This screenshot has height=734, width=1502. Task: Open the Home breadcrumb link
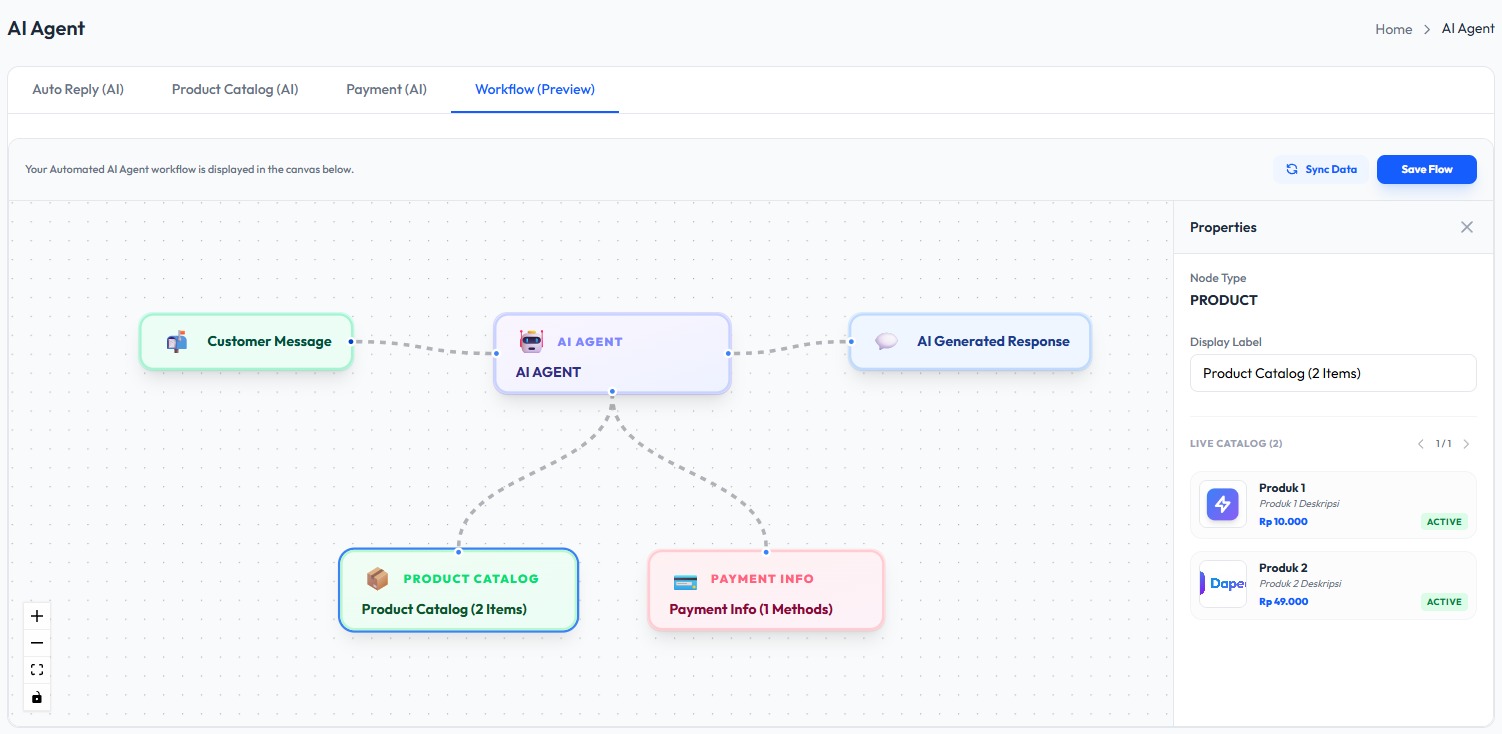[x=1393, y=29]
